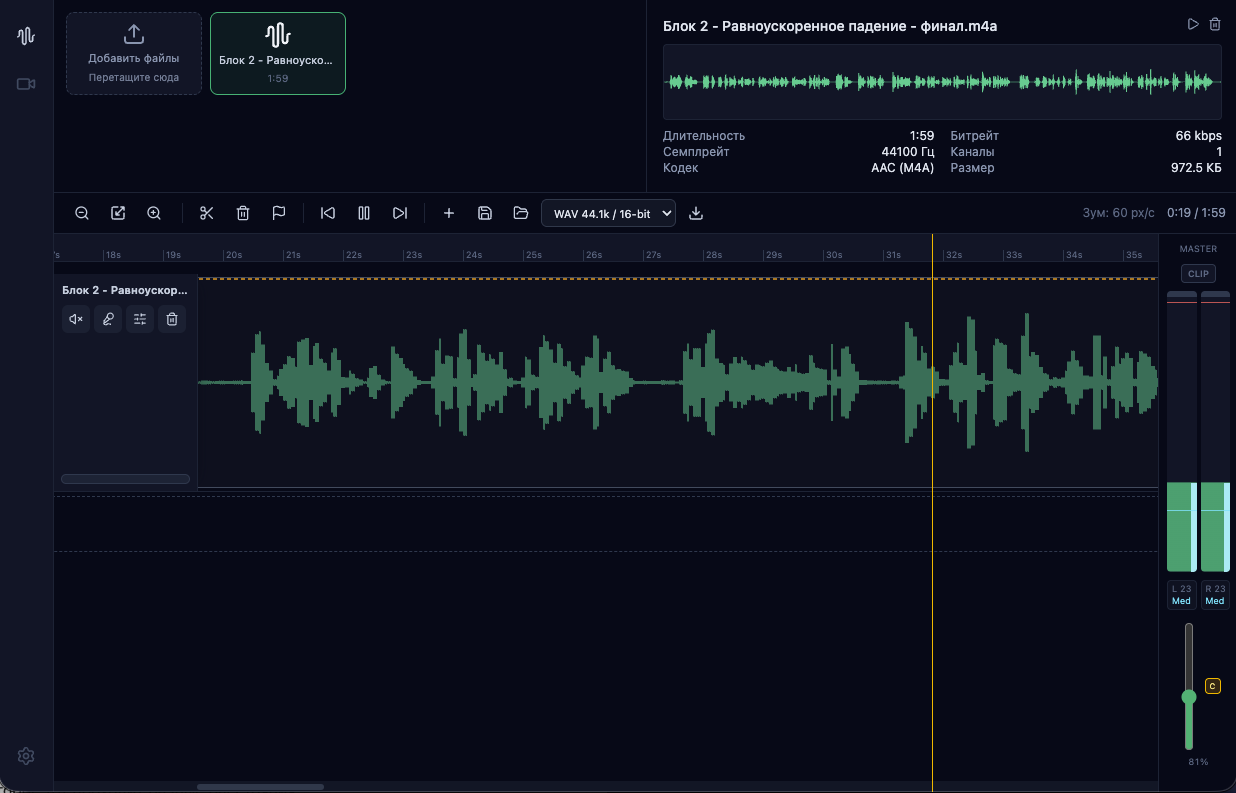The width and height of the screenshot is (1236, 793).
Task: Add a flag marker from the toolbar
Action: click(x=279, y=213)
